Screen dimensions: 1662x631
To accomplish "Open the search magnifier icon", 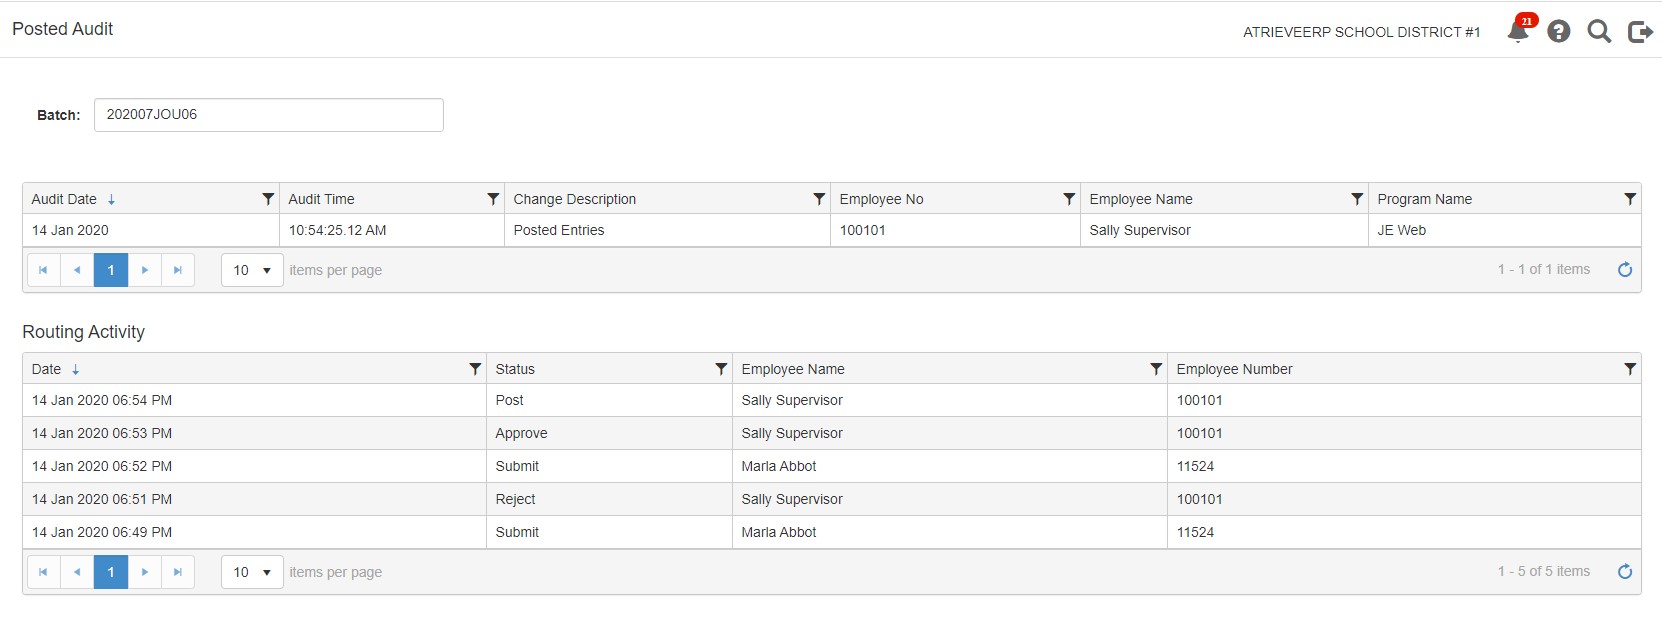I will pyautogui.click(x=1599, y=32).
